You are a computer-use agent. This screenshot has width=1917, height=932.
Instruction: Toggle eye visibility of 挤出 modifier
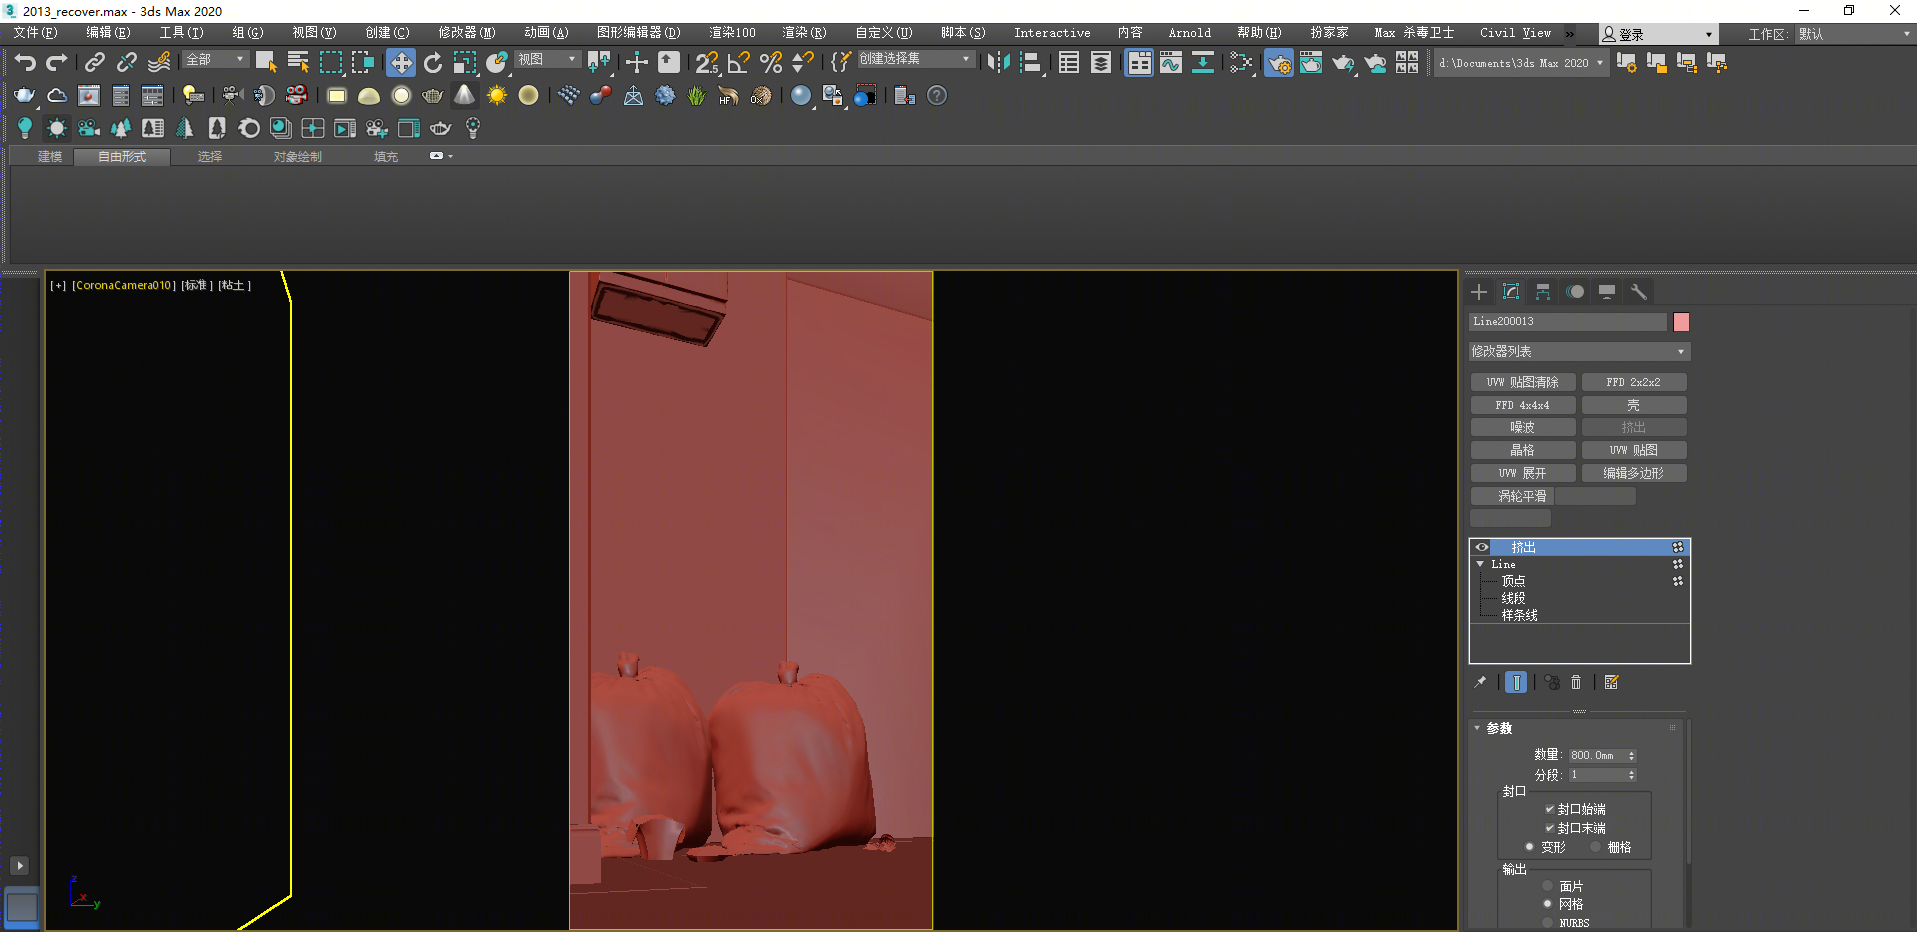[1481, 547]
